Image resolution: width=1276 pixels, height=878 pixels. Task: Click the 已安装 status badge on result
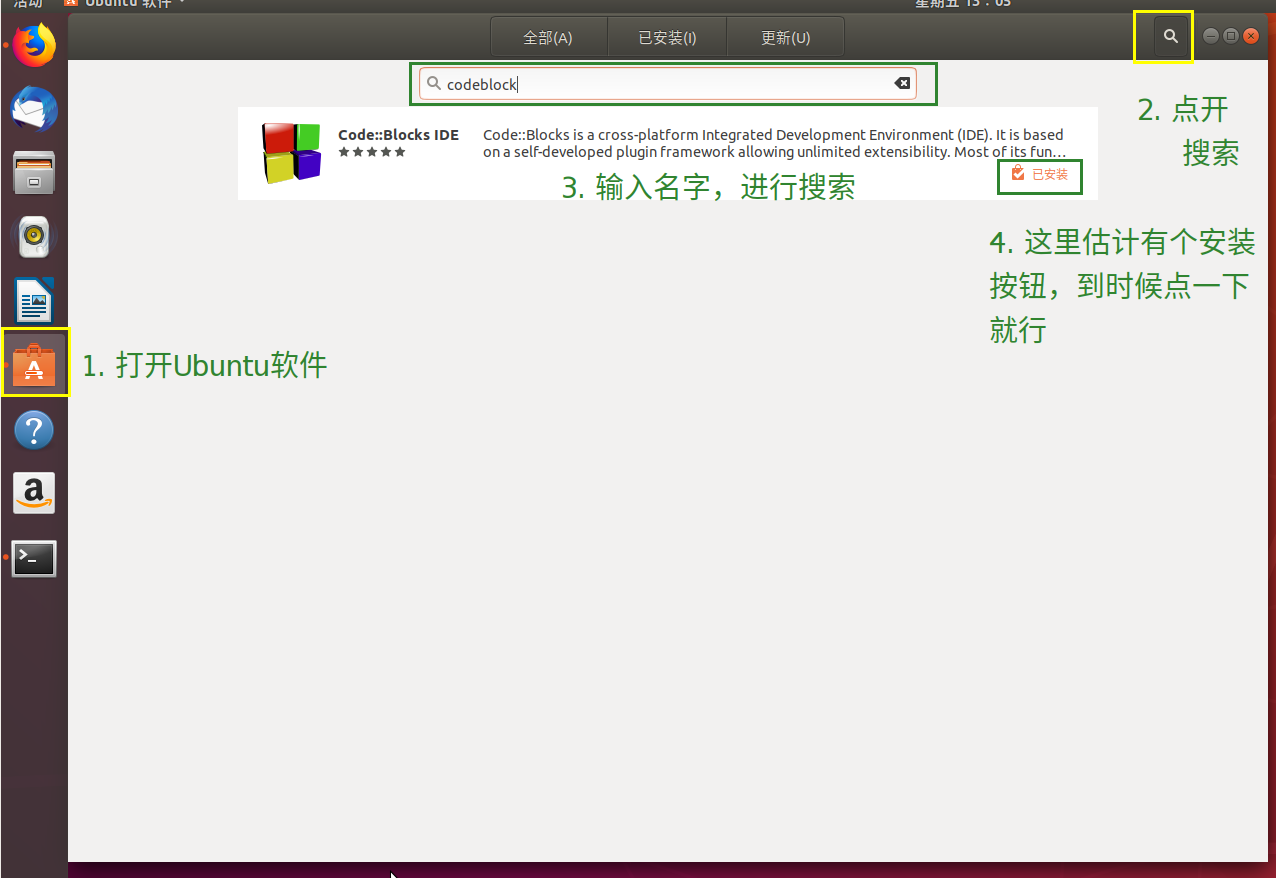(1040, 174)
